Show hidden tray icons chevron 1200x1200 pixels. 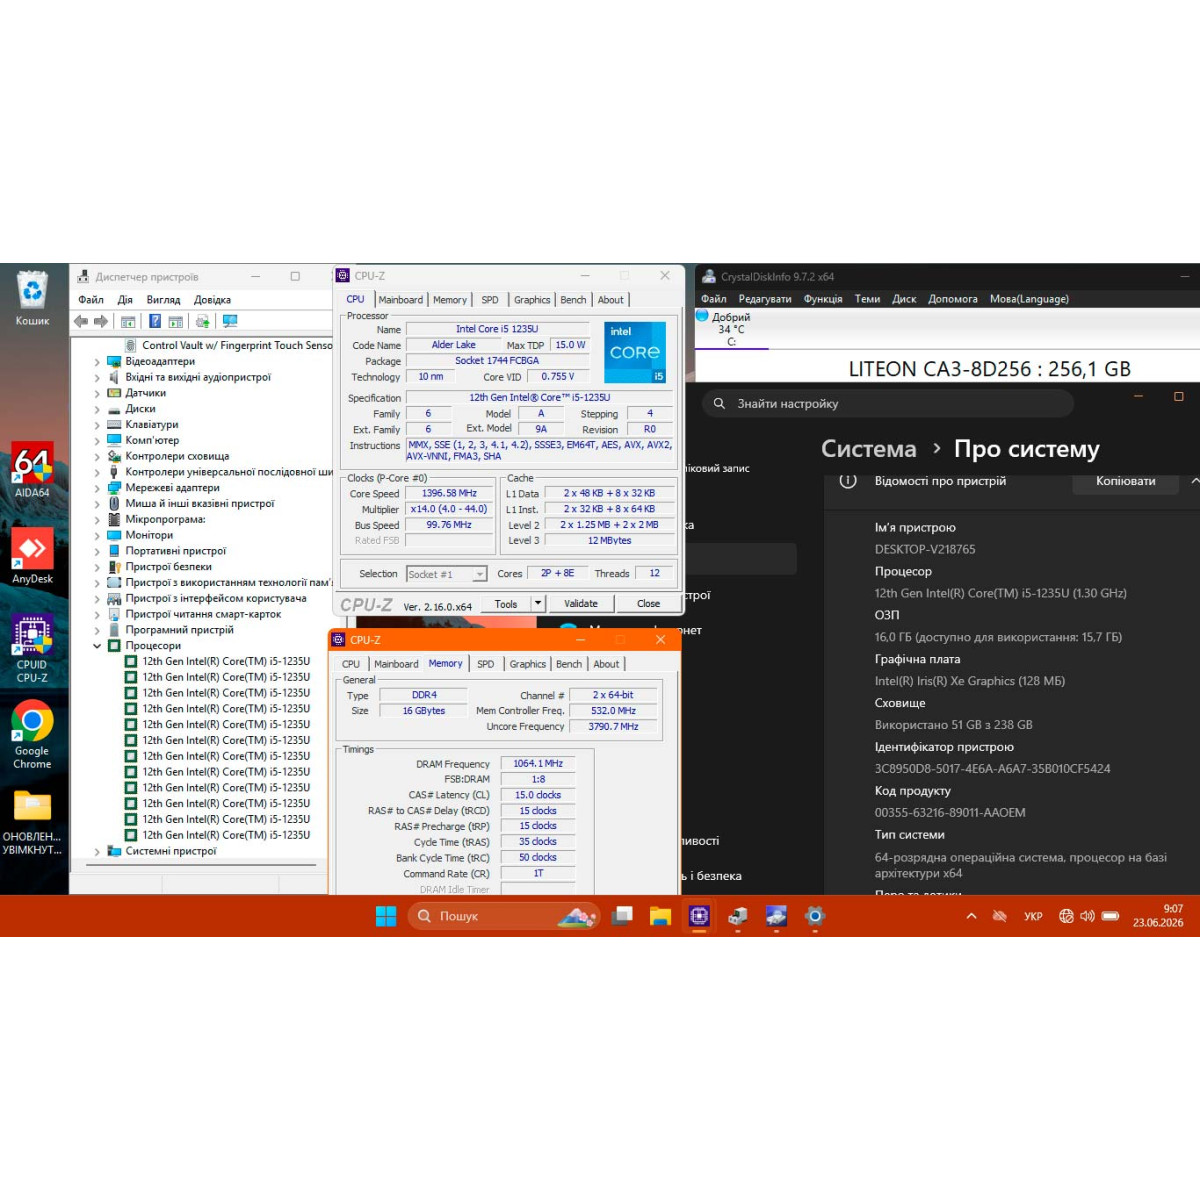[x=971, y=916]
